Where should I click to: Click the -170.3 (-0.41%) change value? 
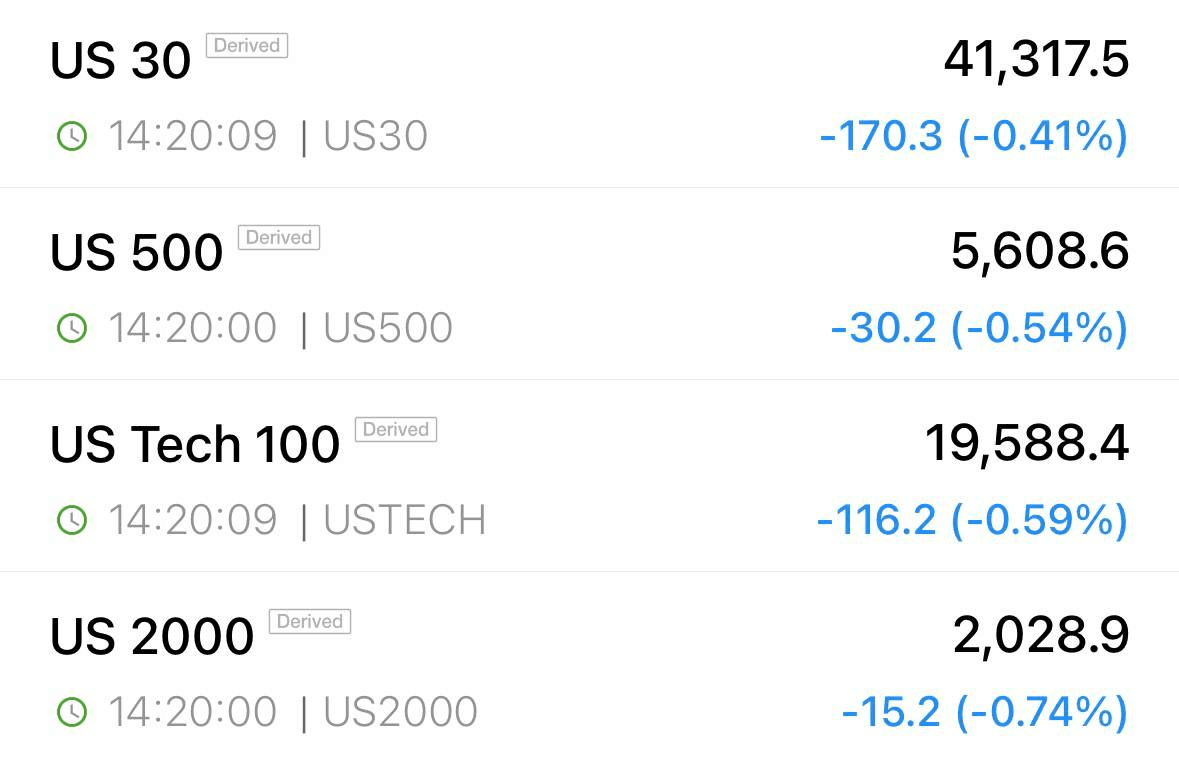pos(974,137)
